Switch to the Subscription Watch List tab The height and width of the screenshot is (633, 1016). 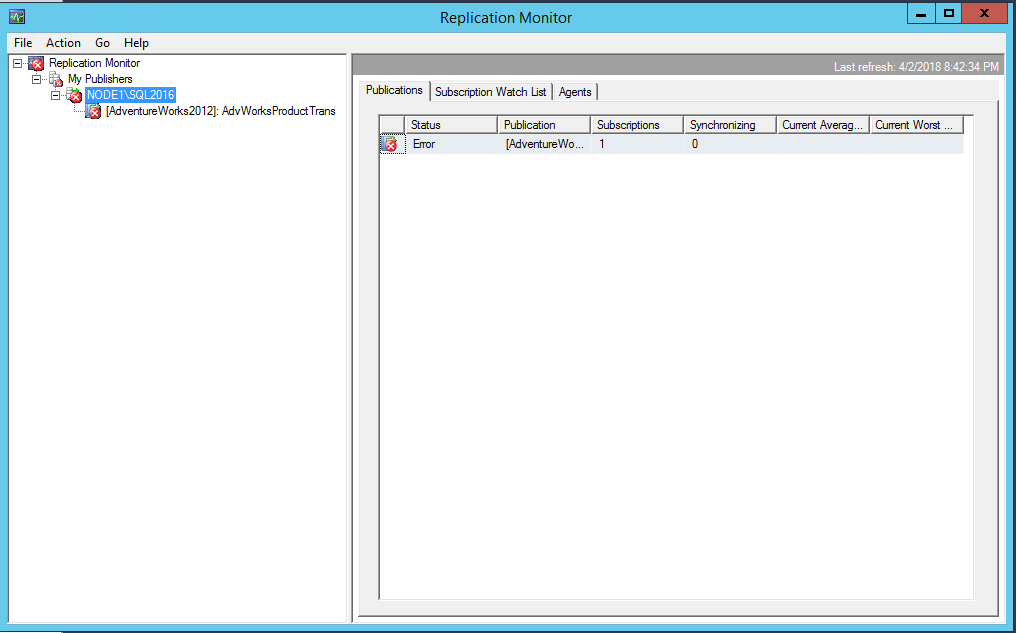pyautogui.click(x=490, y=91)
